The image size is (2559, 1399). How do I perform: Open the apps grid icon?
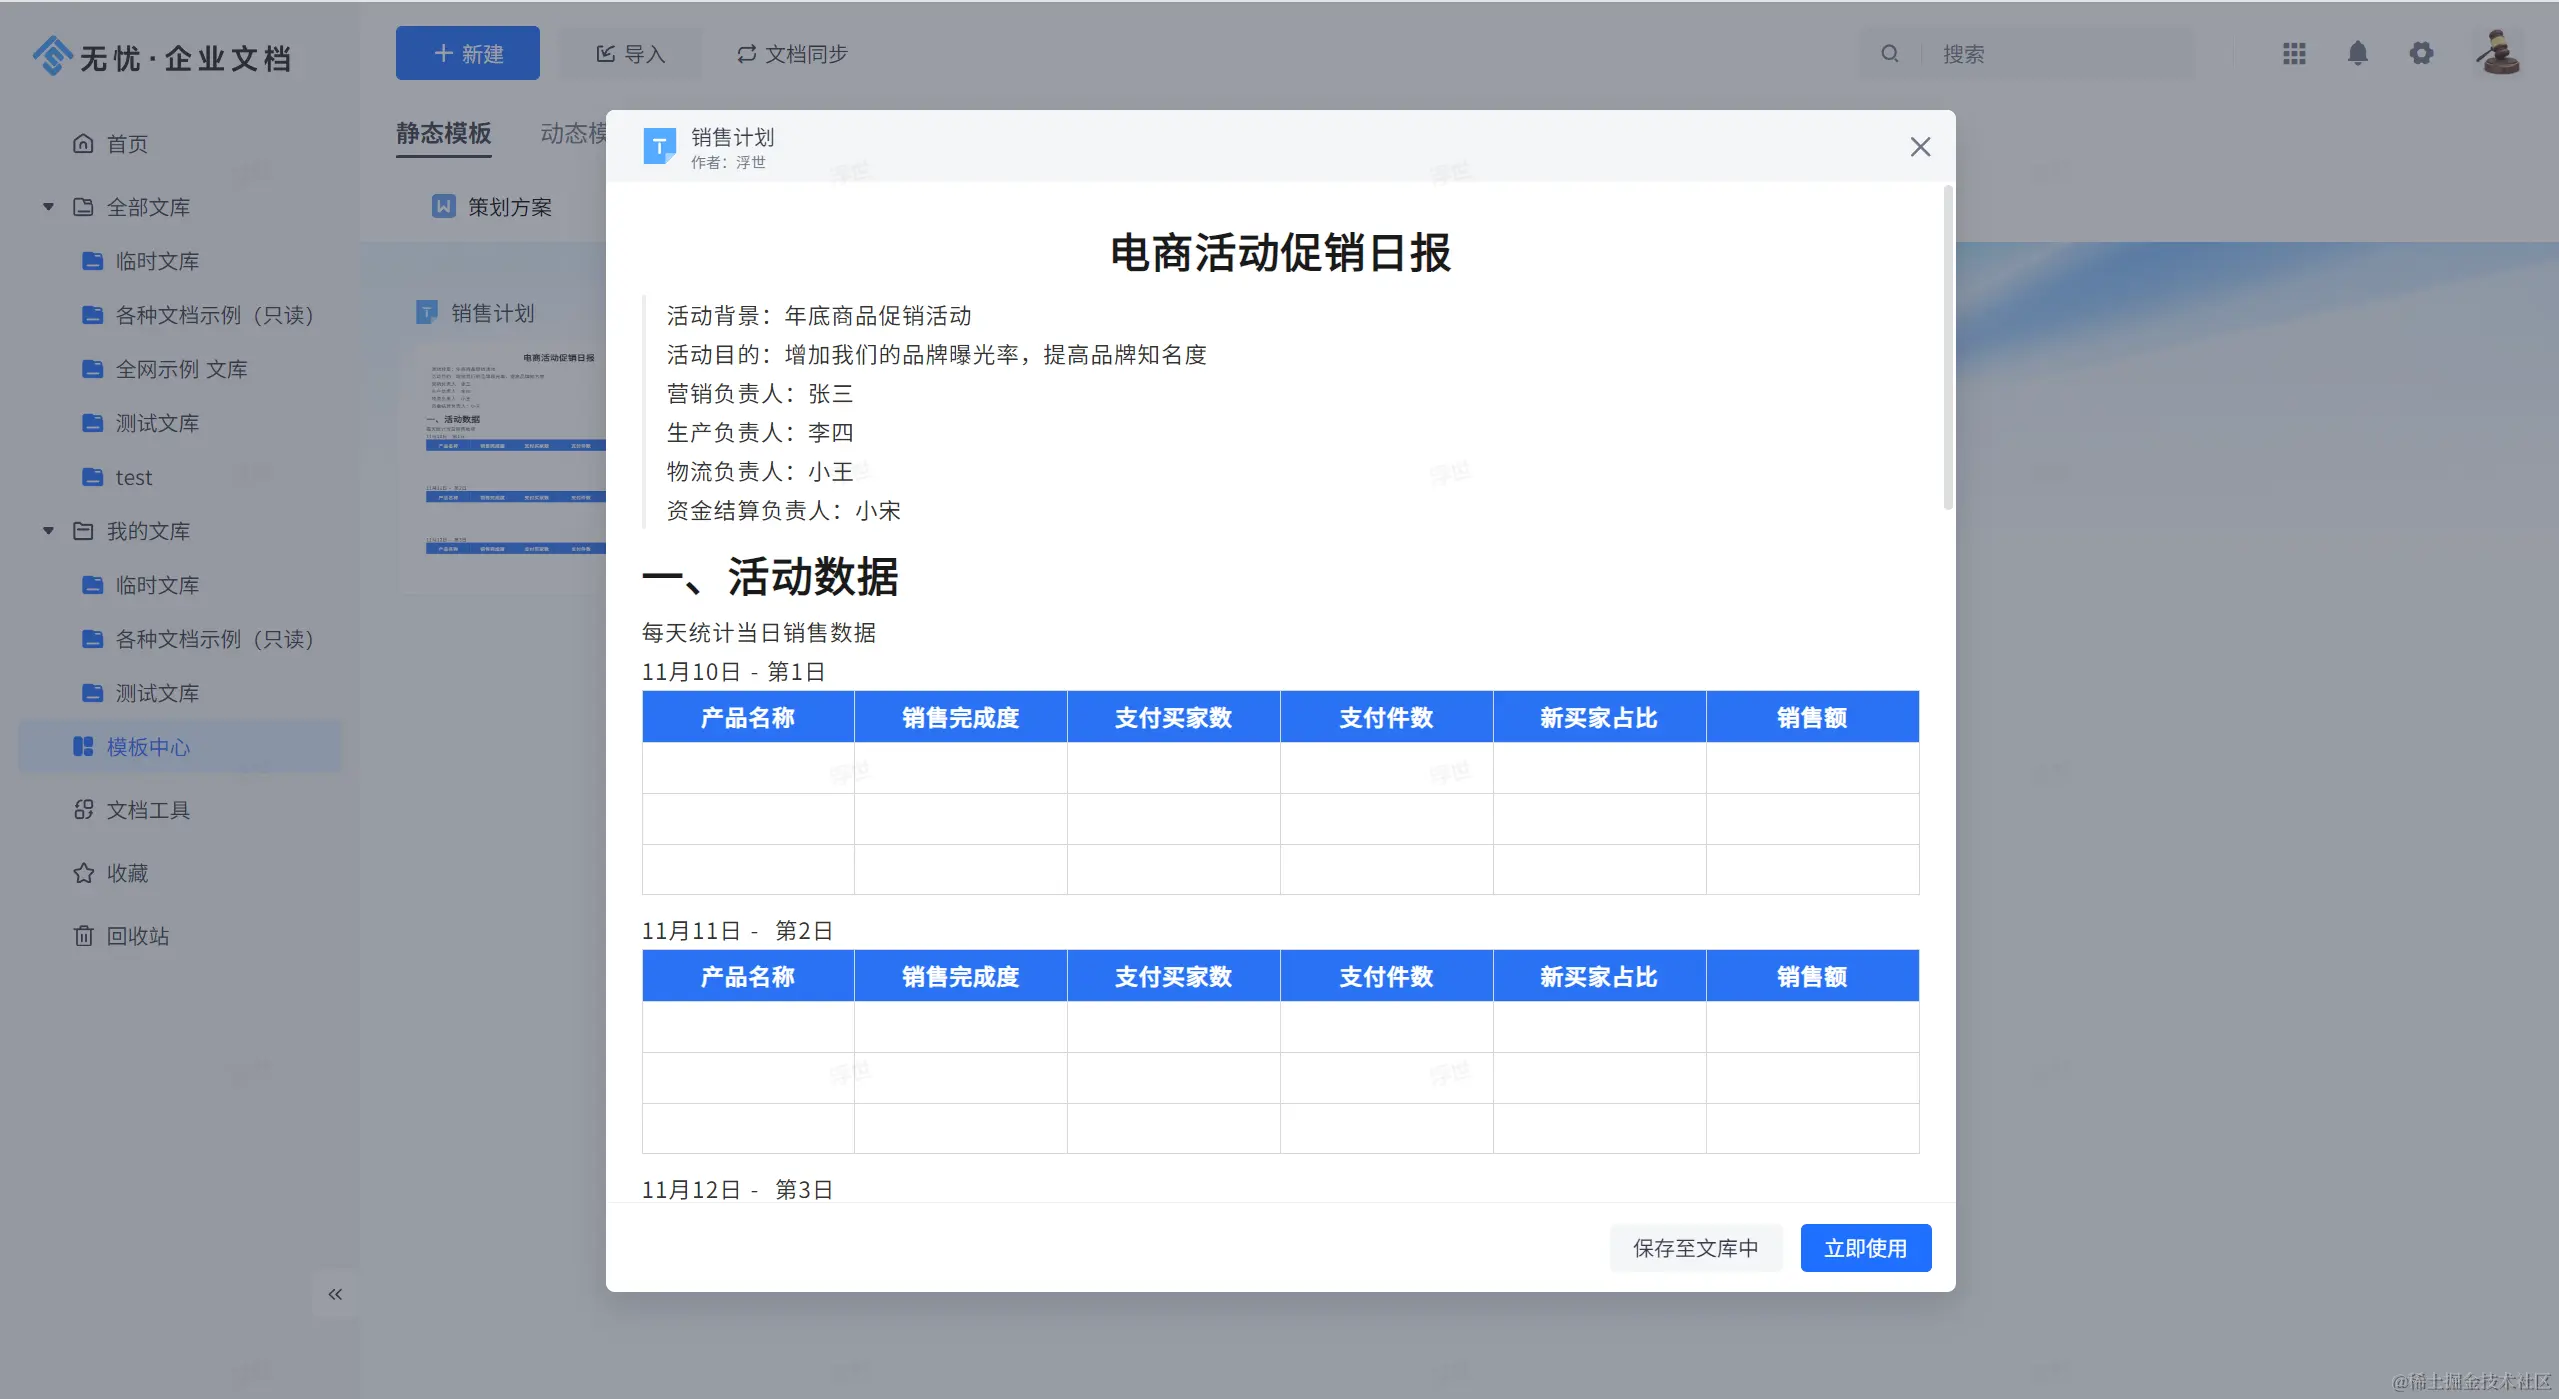(2294, 53)
